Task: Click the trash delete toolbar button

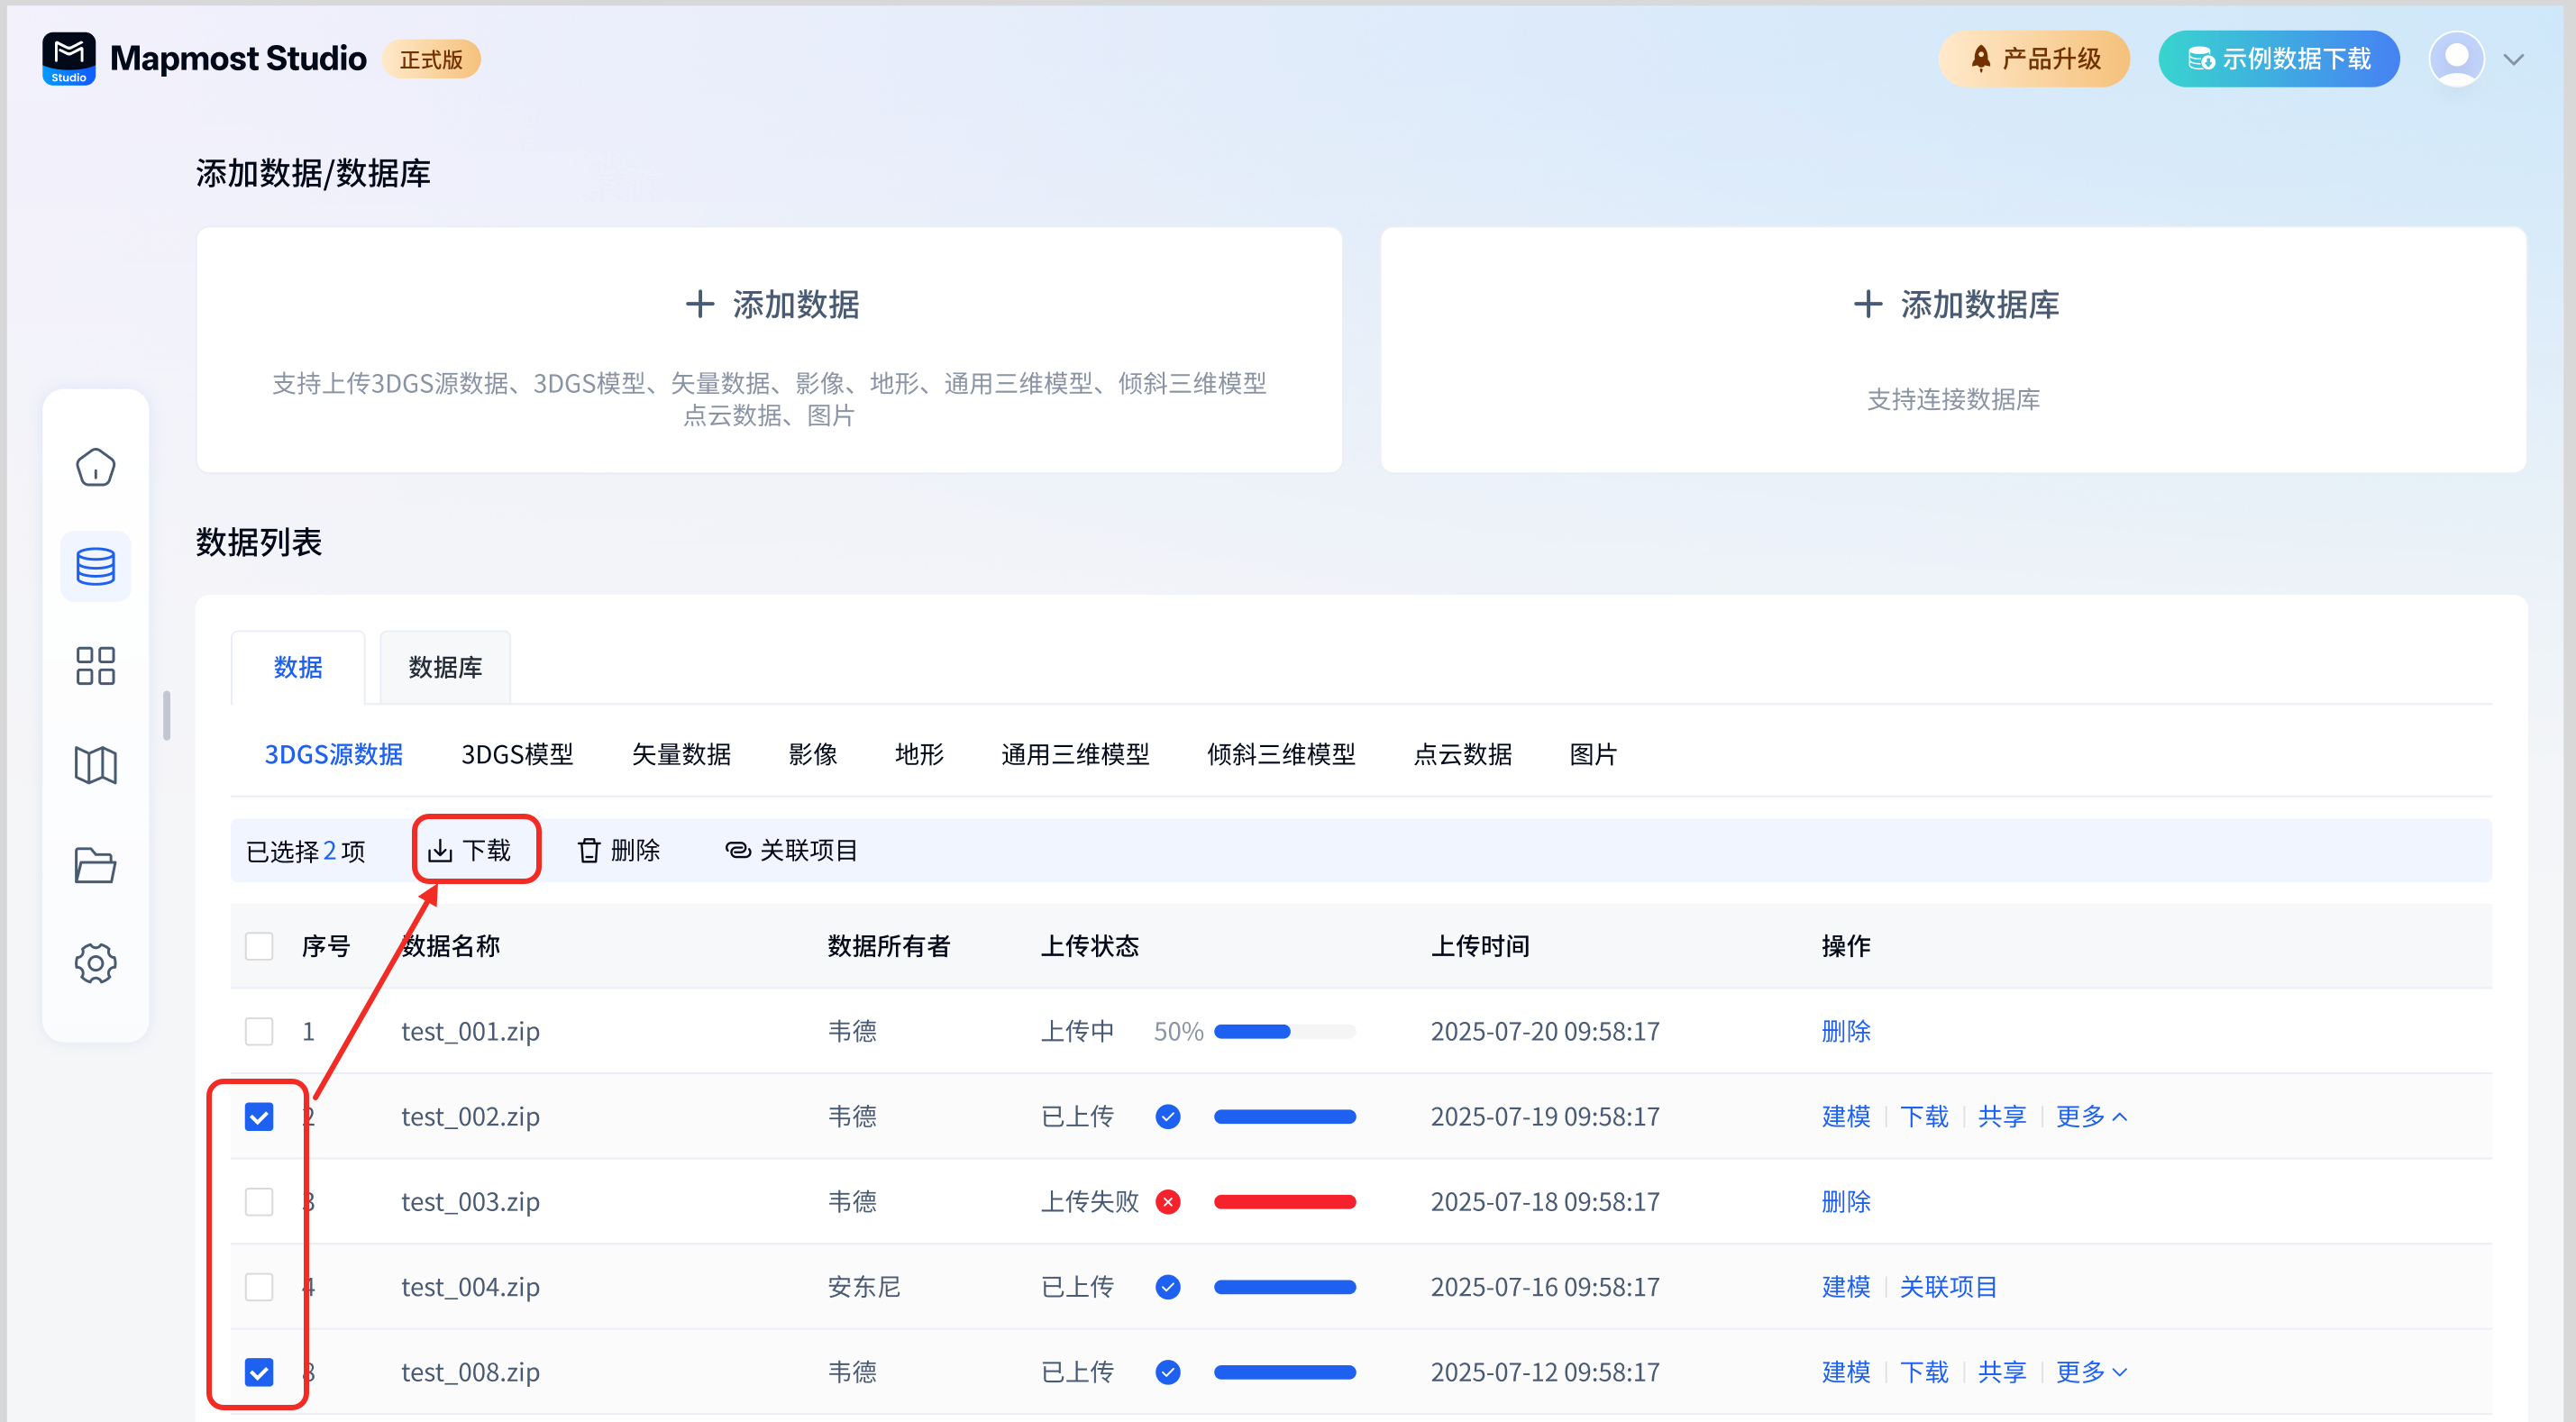Action: tap(619, 850)
